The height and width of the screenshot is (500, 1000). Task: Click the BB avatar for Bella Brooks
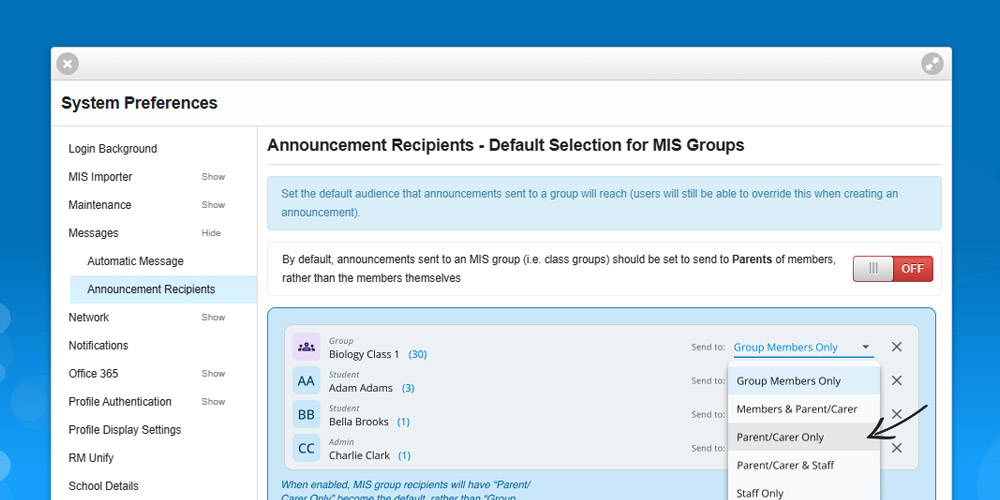pos(306,415)
